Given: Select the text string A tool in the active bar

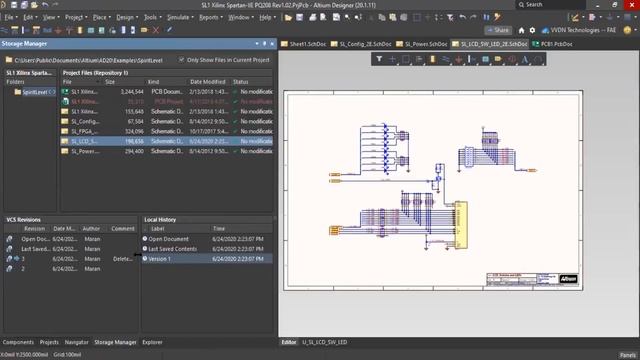Looking at the screenshot, I should point(525,60).
